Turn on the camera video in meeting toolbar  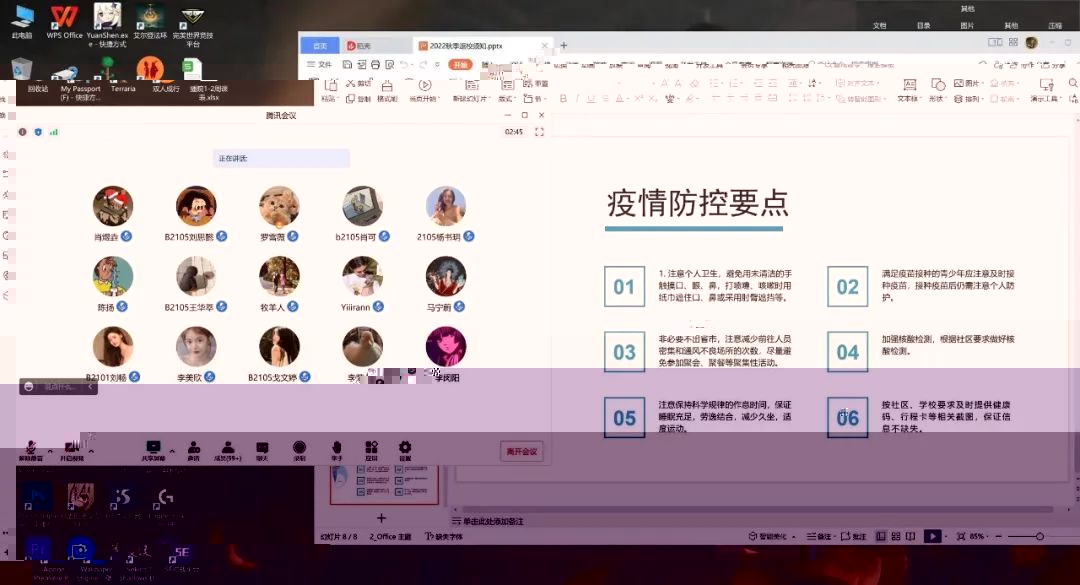tap(72, 450)
